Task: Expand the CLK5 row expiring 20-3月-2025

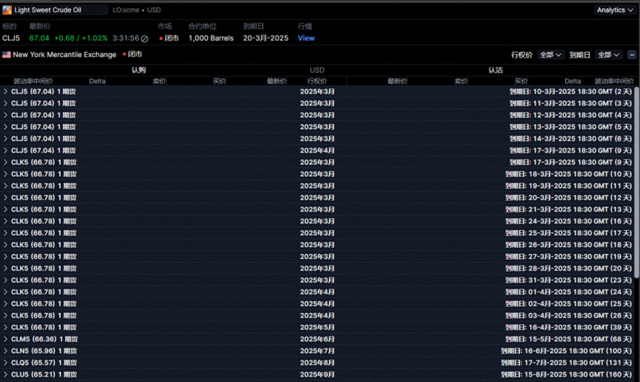Action: click(x=5, y=198)
